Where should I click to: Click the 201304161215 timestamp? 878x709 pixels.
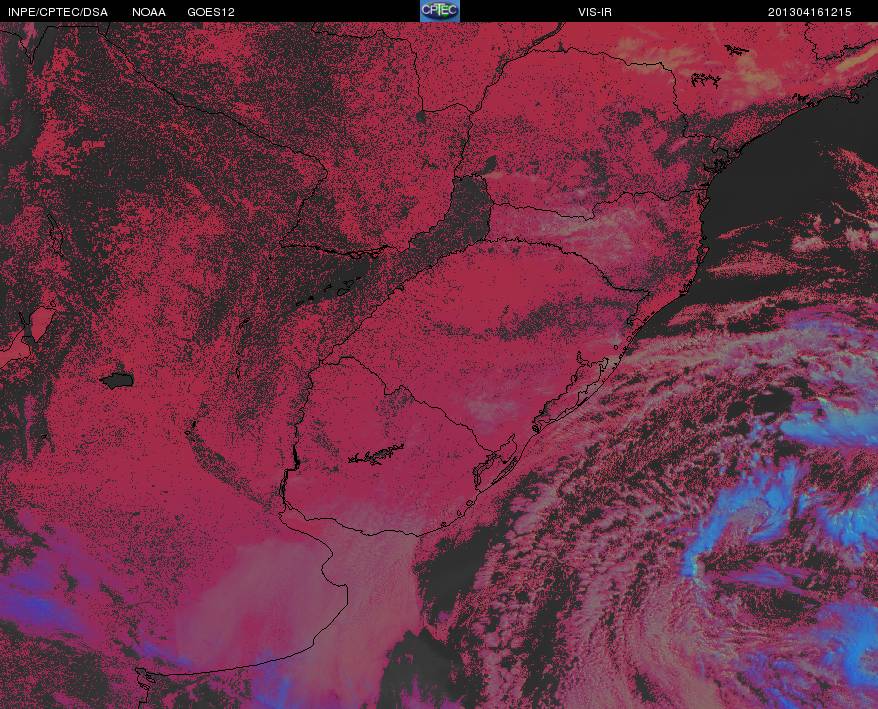click(x=809, y=12)
